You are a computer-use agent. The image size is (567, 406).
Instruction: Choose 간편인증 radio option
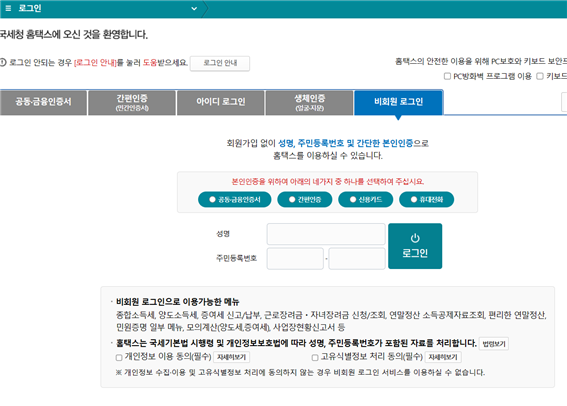coord(304,200)
